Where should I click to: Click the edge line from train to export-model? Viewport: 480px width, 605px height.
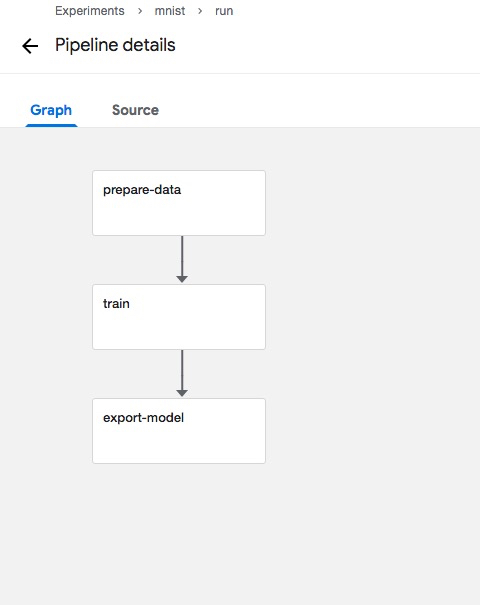click(182, 370)
